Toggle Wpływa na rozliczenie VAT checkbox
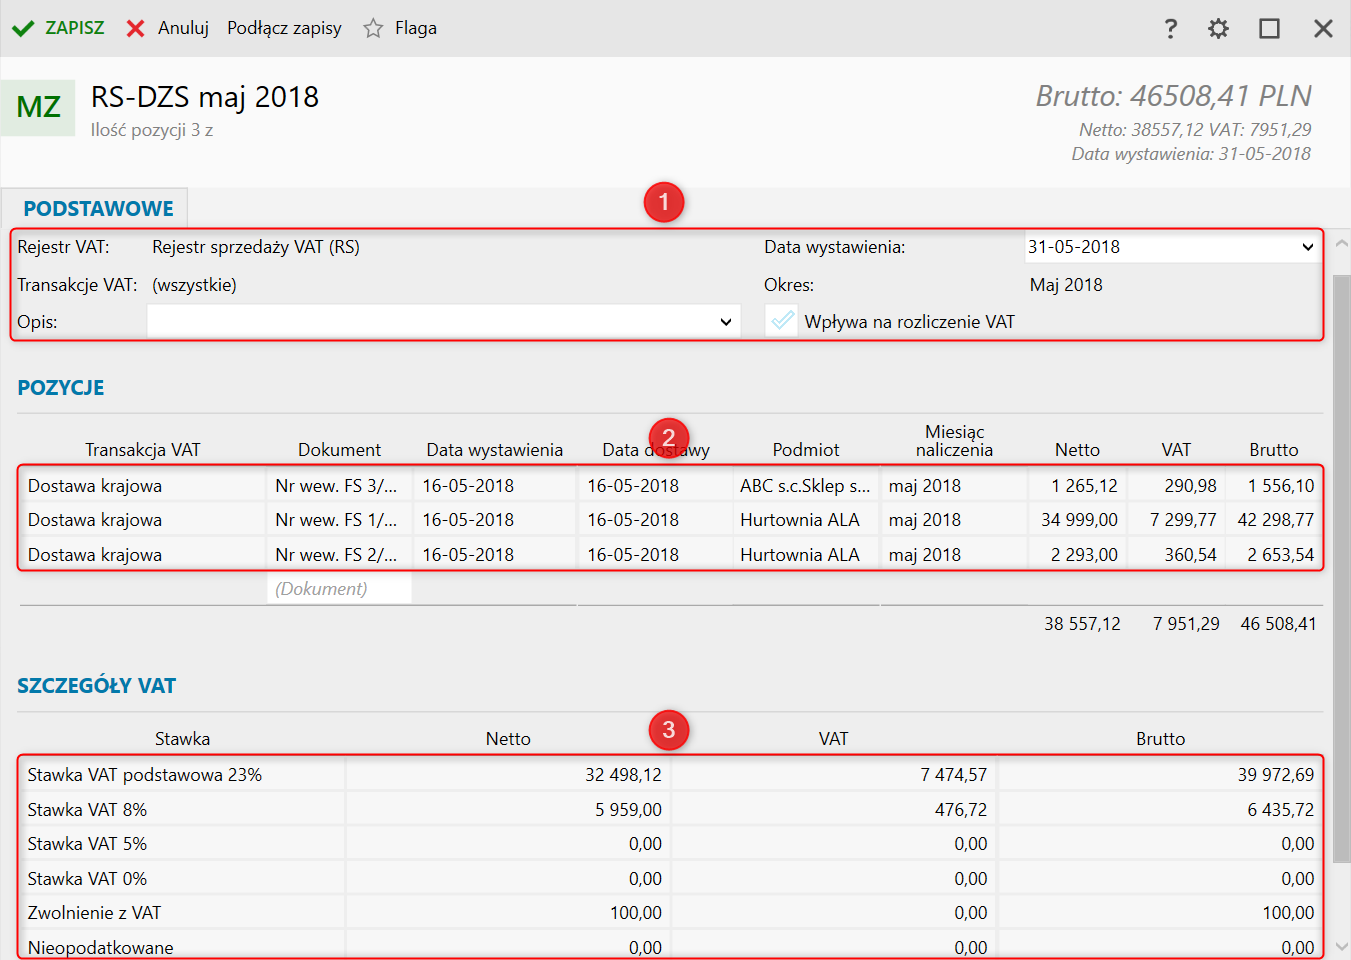This screenshot has height=960, width=1351. tap(782, 321)
